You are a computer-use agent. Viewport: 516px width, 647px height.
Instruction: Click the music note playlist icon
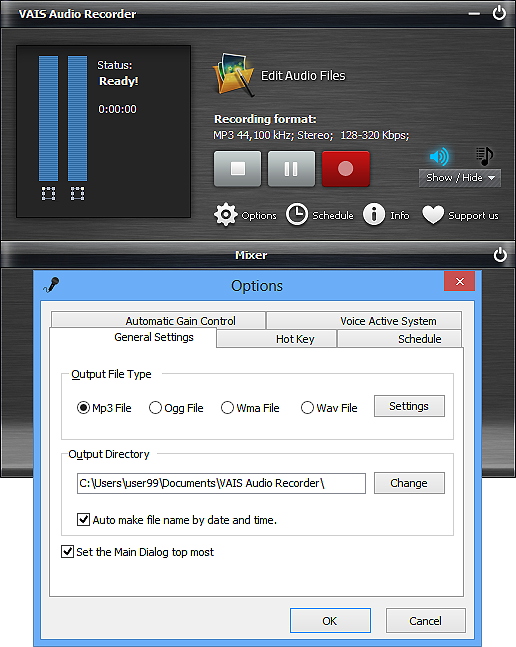pos(485,156)
